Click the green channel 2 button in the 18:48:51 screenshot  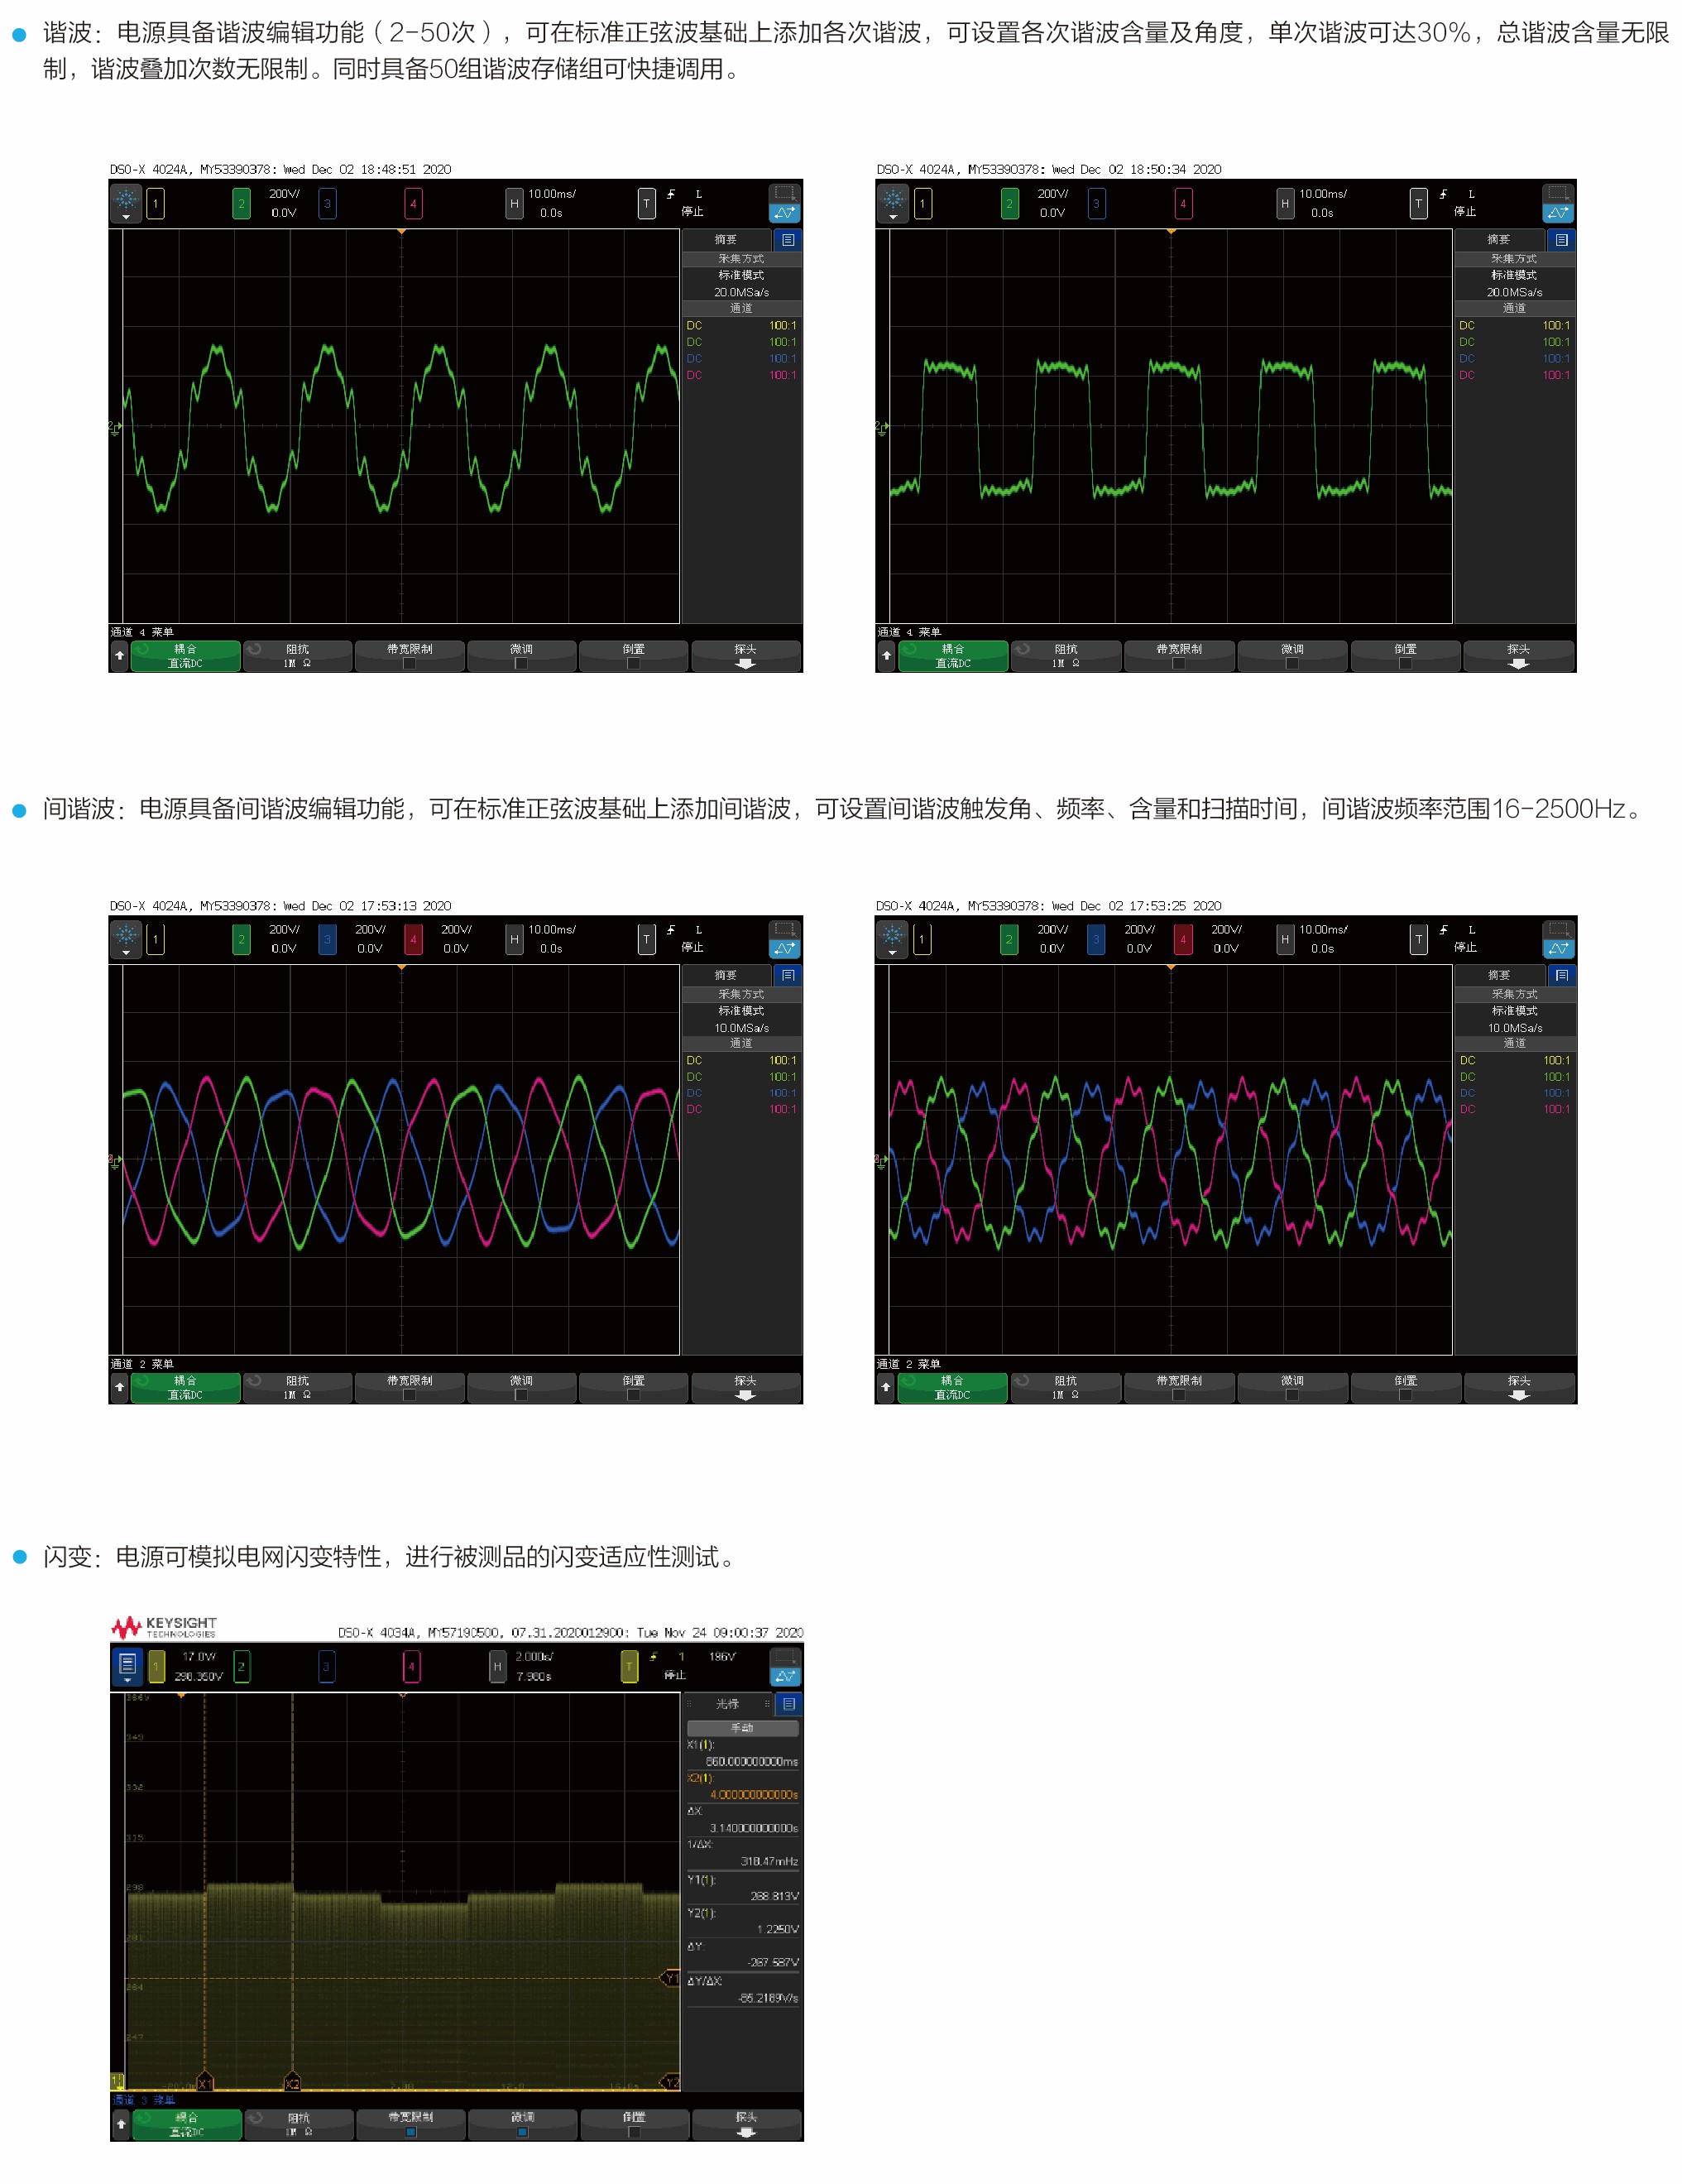(x=241, y=203)
